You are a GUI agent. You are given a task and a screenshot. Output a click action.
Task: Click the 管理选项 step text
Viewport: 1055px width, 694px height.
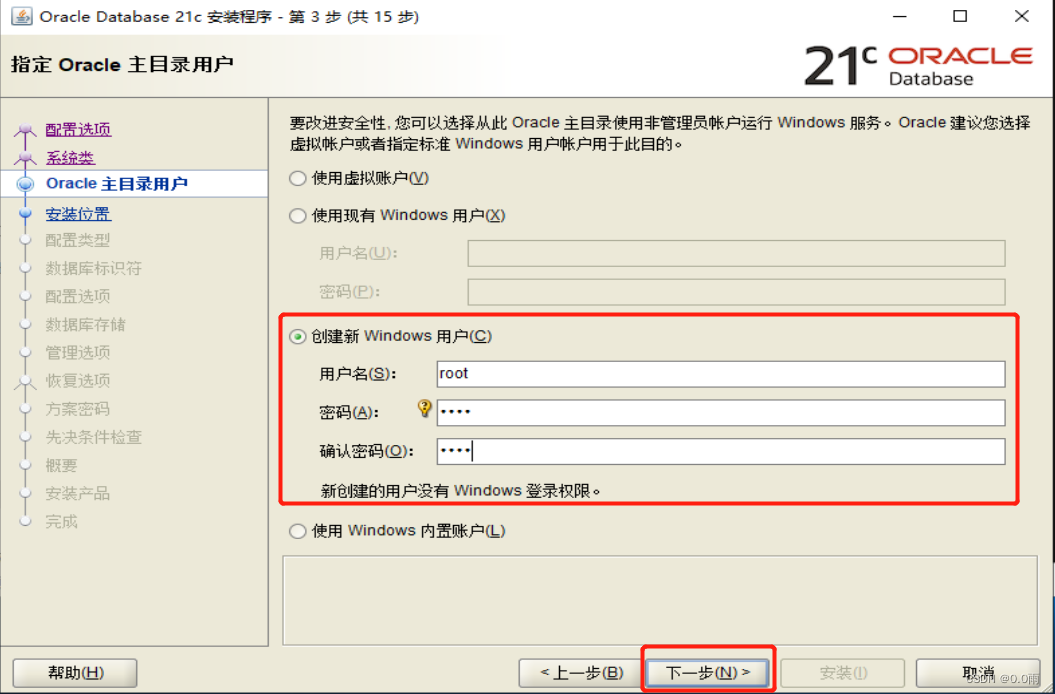coord(77,353)
